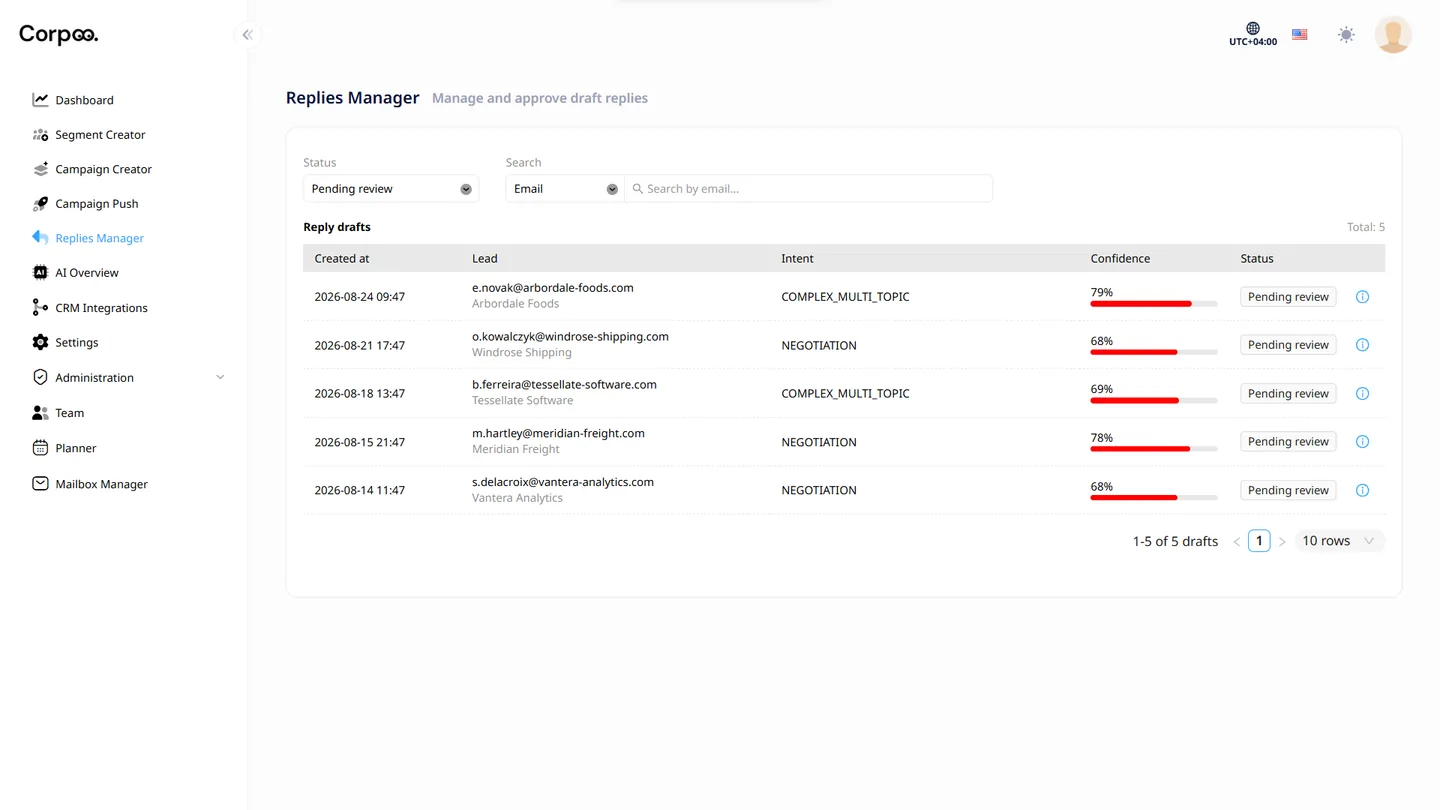Click the US flag language icon

[x=1300, y=35]
